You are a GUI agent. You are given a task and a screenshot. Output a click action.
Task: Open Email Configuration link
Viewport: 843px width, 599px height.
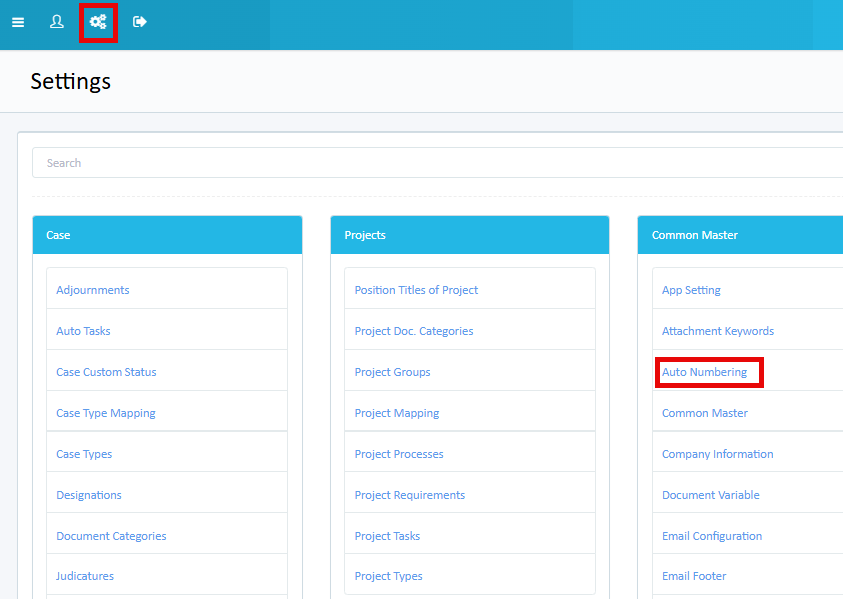point(712,536)
